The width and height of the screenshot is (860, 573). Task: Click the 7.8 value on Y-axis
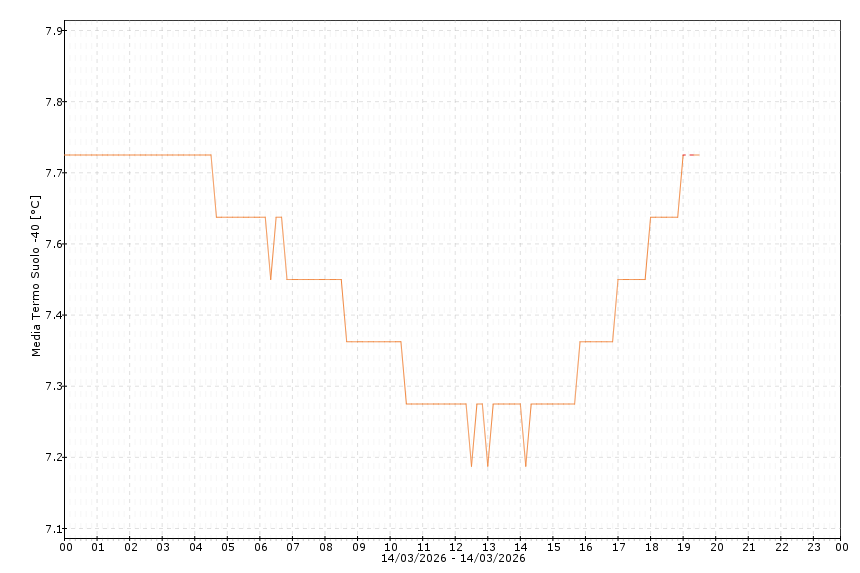(x=49, y=102)
